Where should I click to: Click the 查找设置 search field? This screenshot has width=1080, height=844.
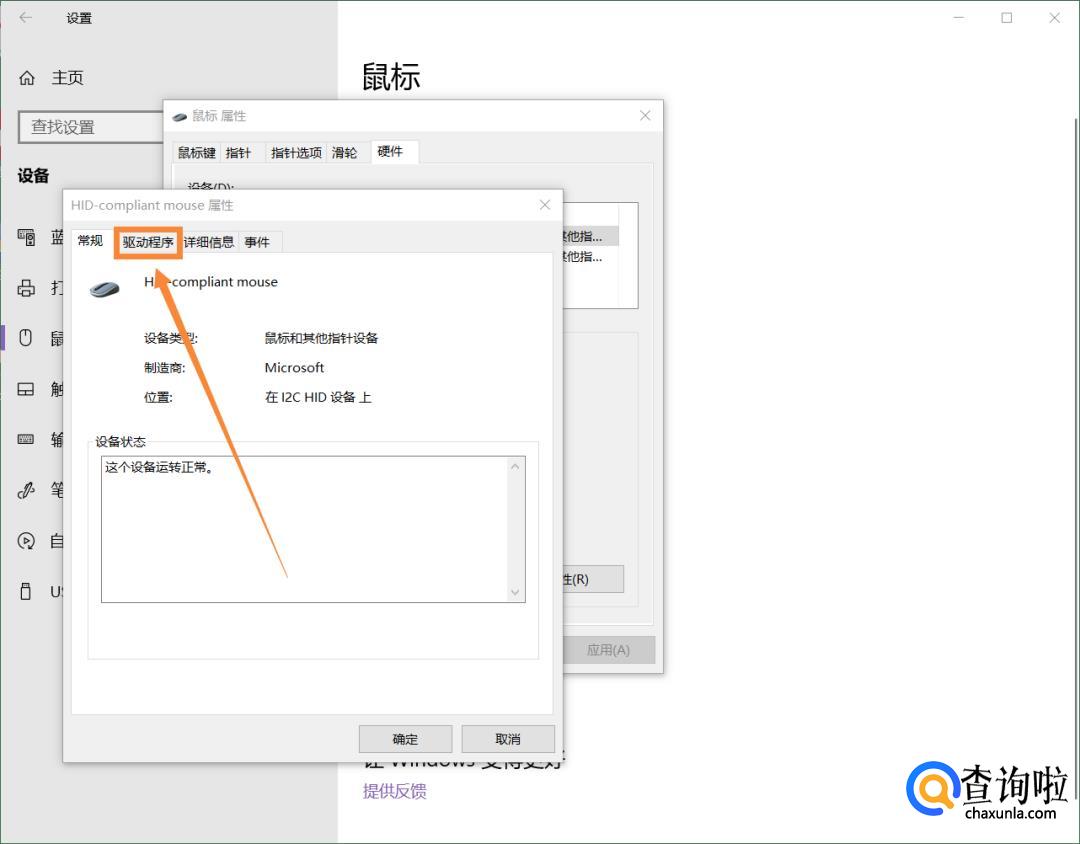(x=90, y=127)
